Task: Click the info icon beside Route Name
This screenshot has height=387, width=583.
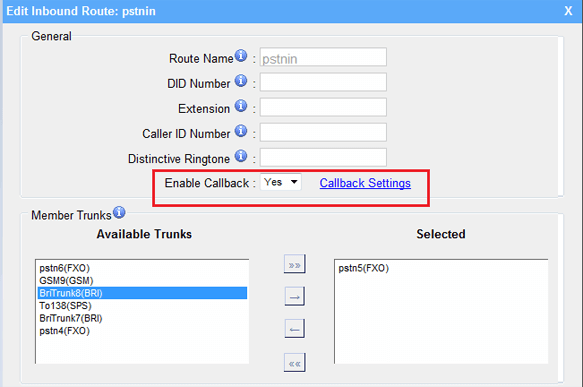Action: tap(241, 56)
